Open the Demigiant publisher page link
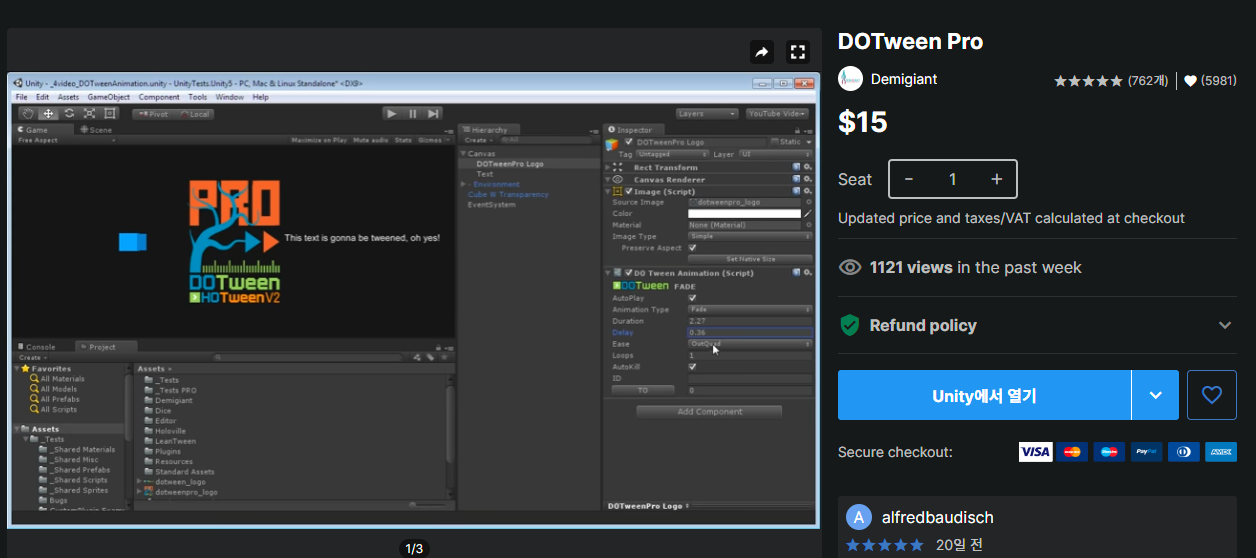The image size is (1256, 558). [904, 79]
